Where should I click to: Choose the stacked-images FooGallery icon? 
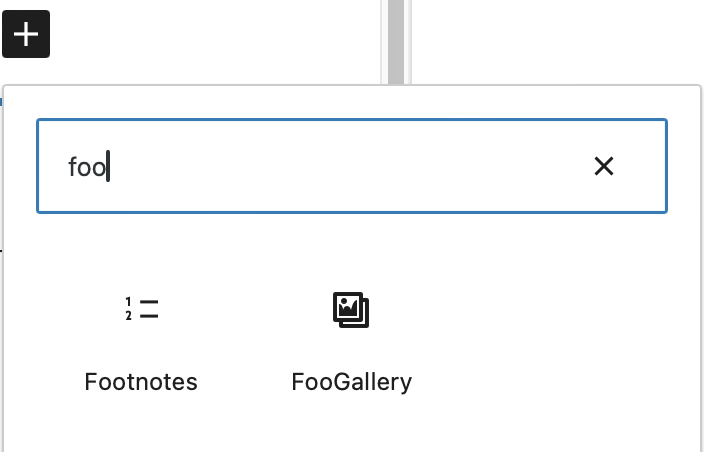[x=351, y=310]
